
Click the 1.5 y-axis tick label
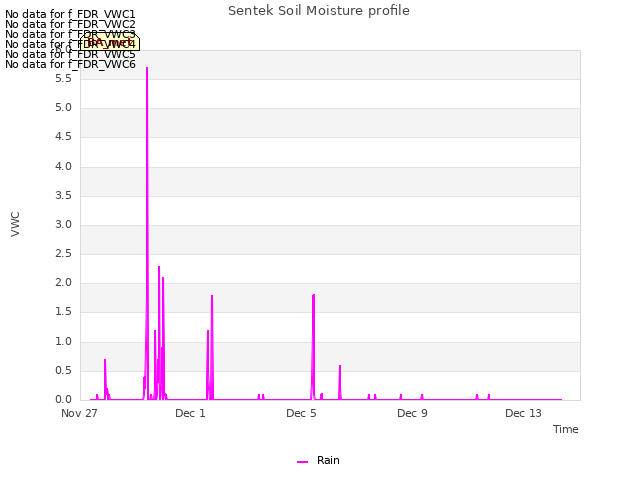click(x=63, y=312)
